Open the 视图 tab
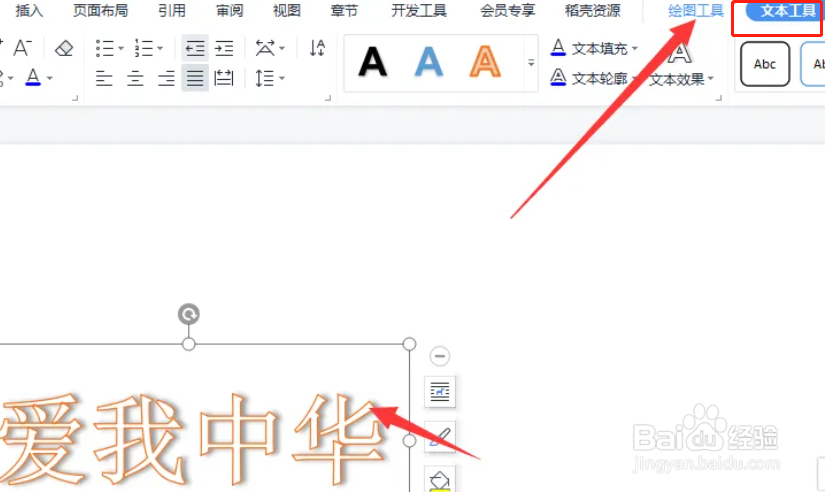This screenshot has height=492, width=825. (x=287, y=11)
